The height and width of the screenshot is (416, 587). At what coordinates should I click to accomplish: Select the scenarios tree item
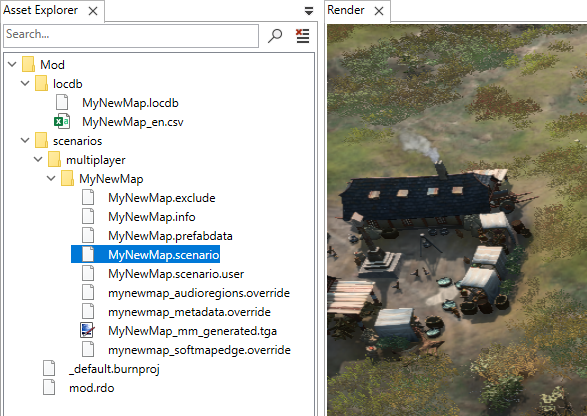point(77,141)
